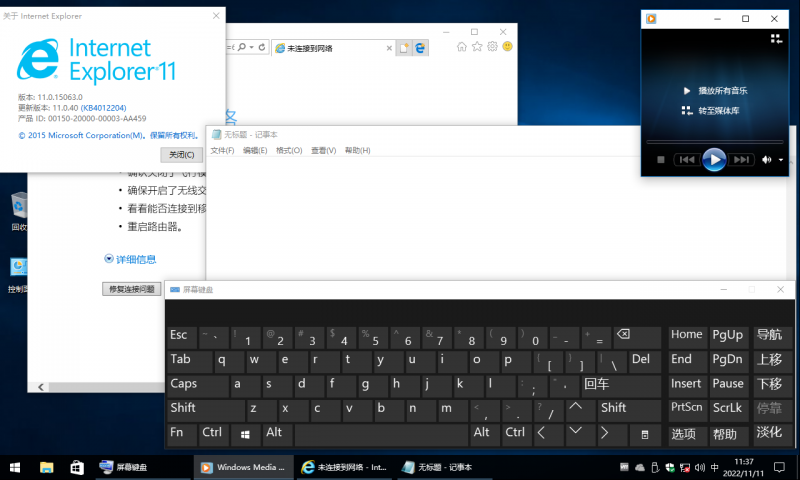The height and width of the screenshot is (480, 800).
Task: Click 转至媒体库 in Media Player
Action: coord(718,111)
